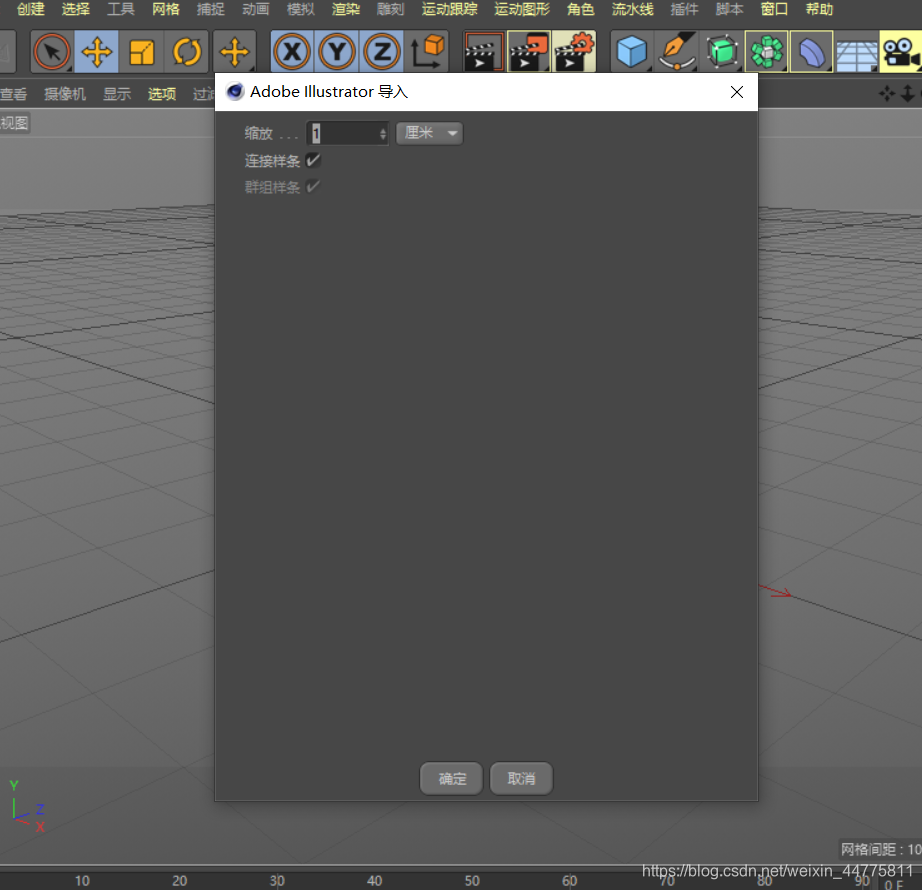
Task: Open the 运动跟踪 menu
Action: [x=450, y=9]
